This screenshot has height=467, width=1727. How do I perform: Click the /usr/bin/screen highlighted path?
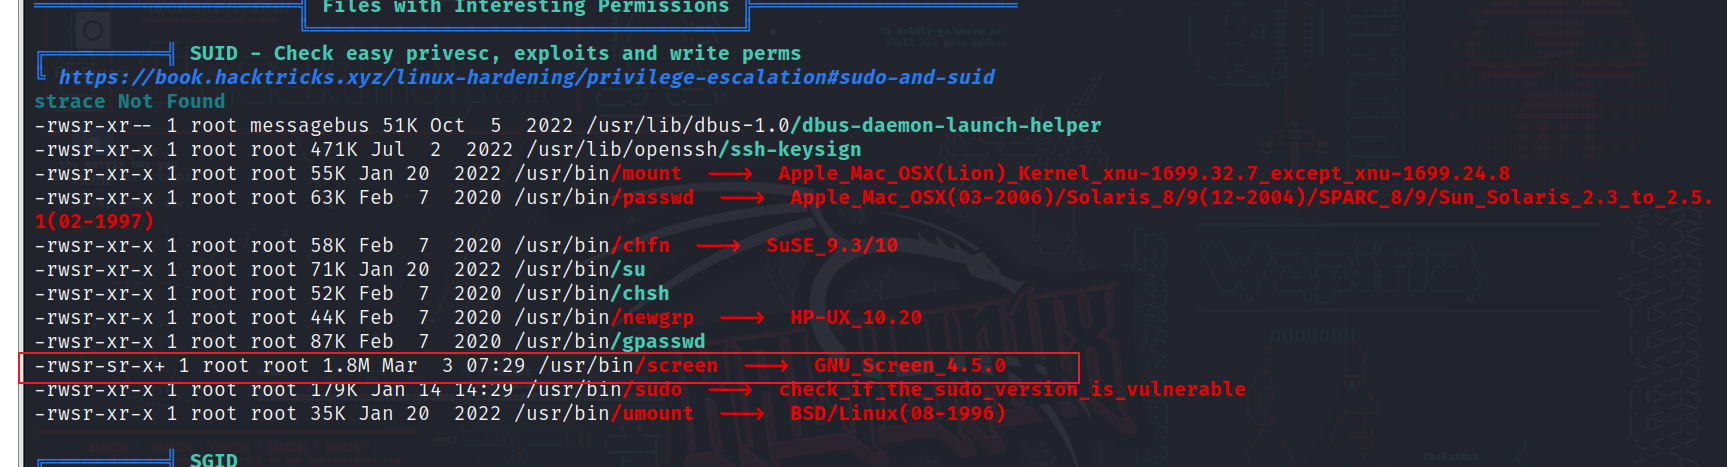coord(628,365)
